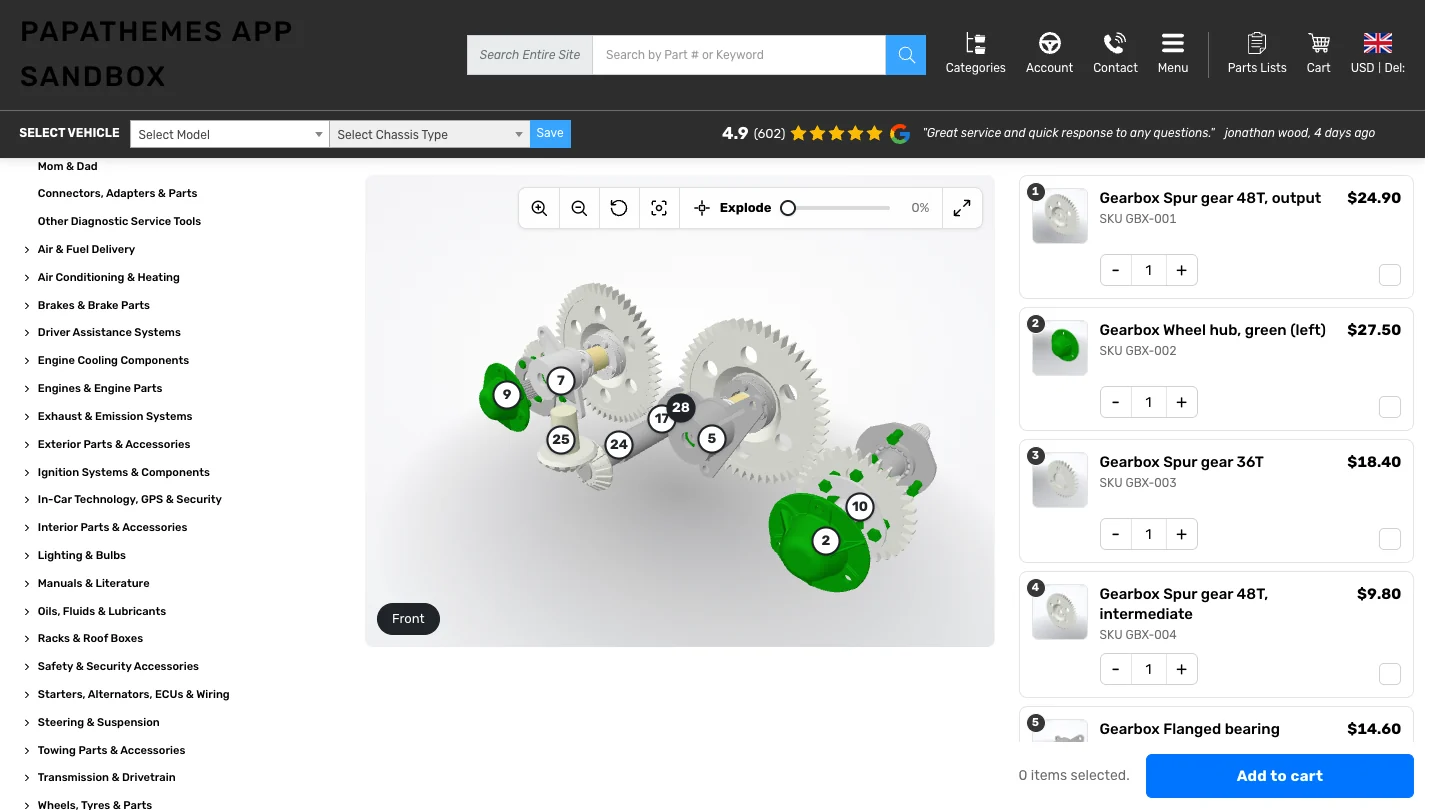The height and width of the screenshot is (810, 1440).
Task: Click the Add to cart button
Action: [x=1279, y=776]
